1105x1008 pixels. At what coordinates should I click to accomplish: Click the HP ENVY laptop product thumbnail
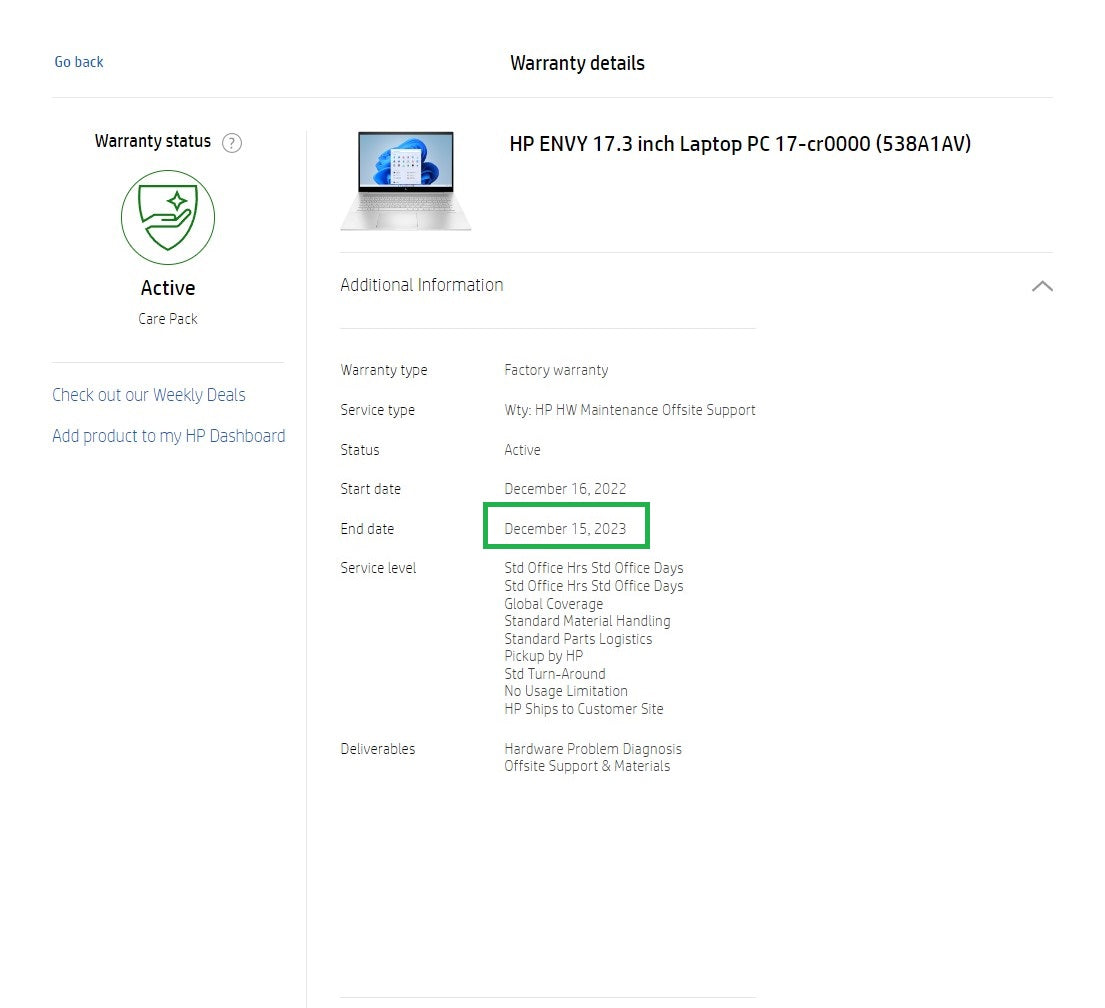[x=405, y=180]
